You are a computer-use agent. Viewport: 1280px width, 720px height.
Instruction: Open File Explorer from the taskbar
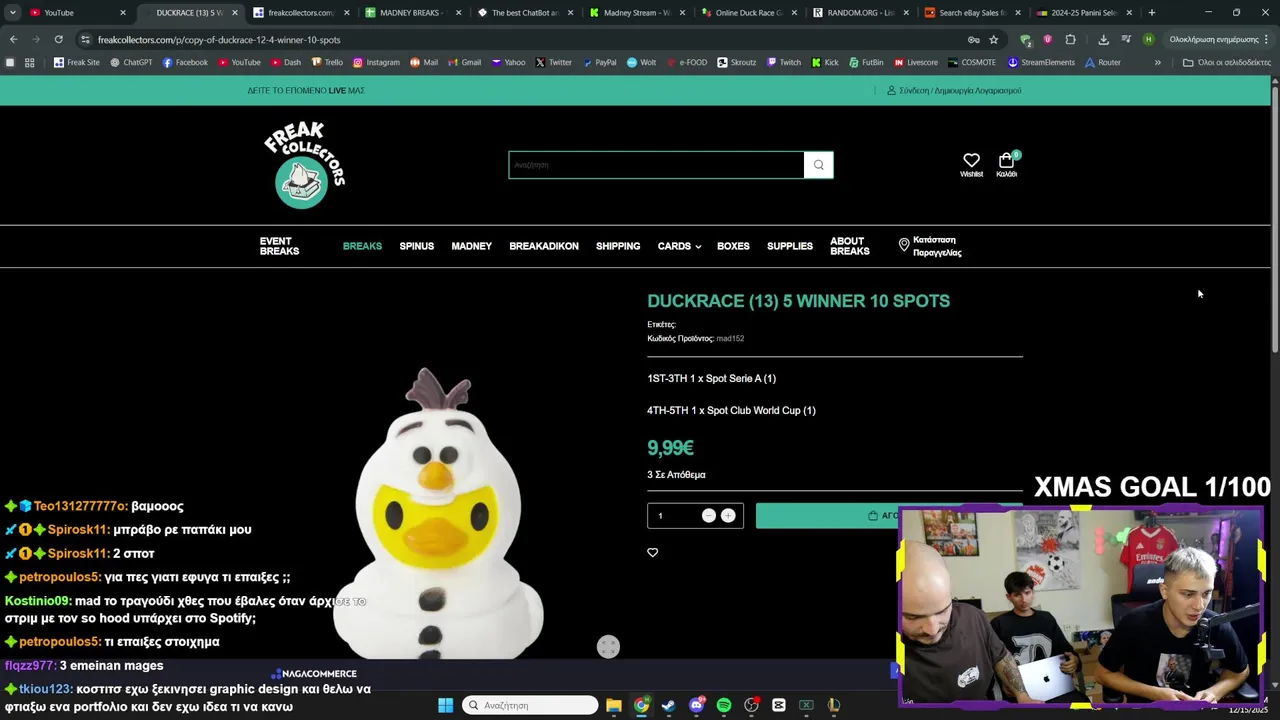[614, 705]
